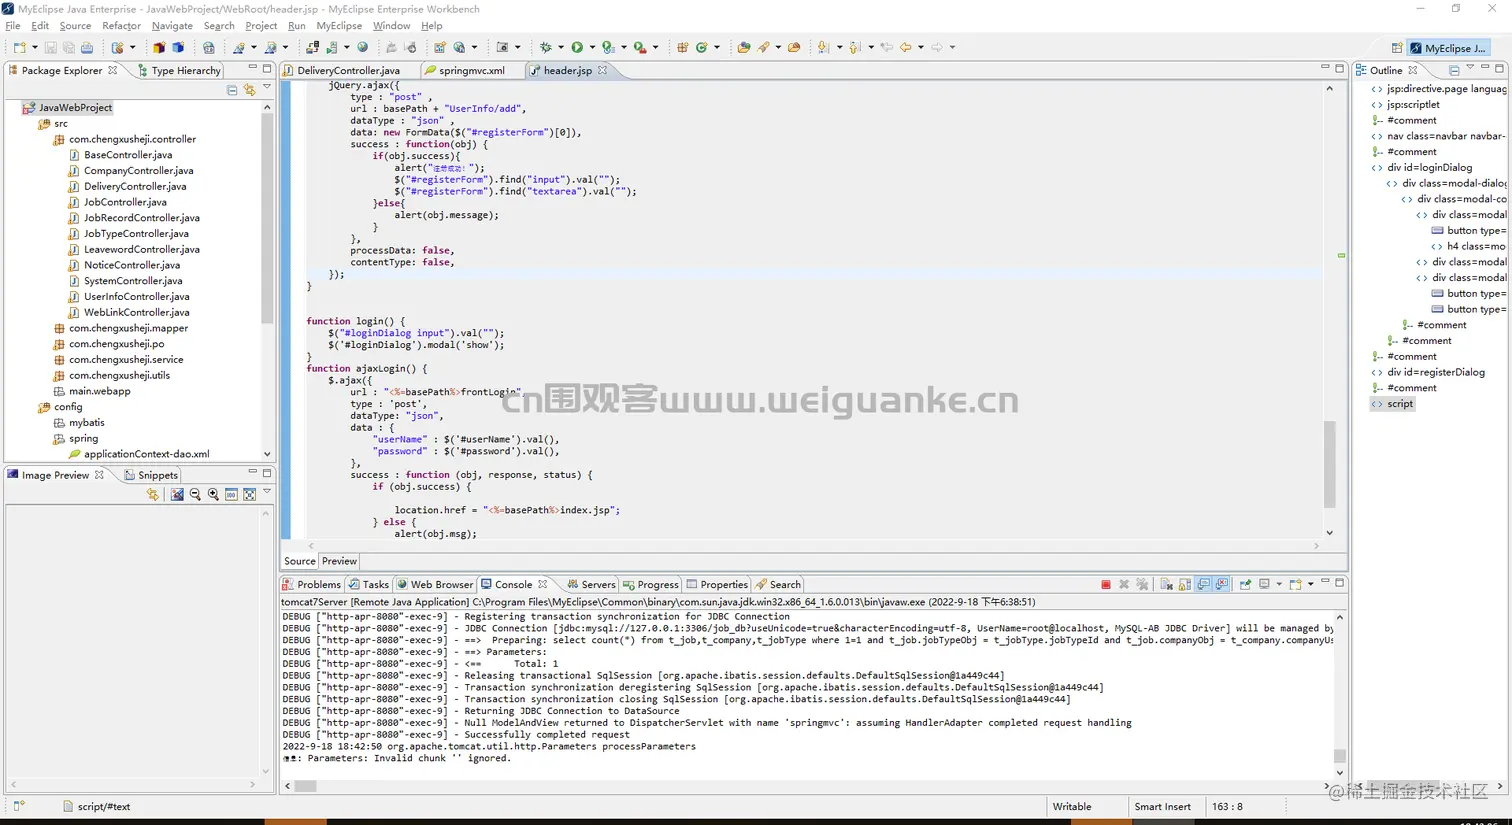Select applicationContext-dao.xml file
The height and width of the screenshot is (825, 1512).
tap(146, 454)
